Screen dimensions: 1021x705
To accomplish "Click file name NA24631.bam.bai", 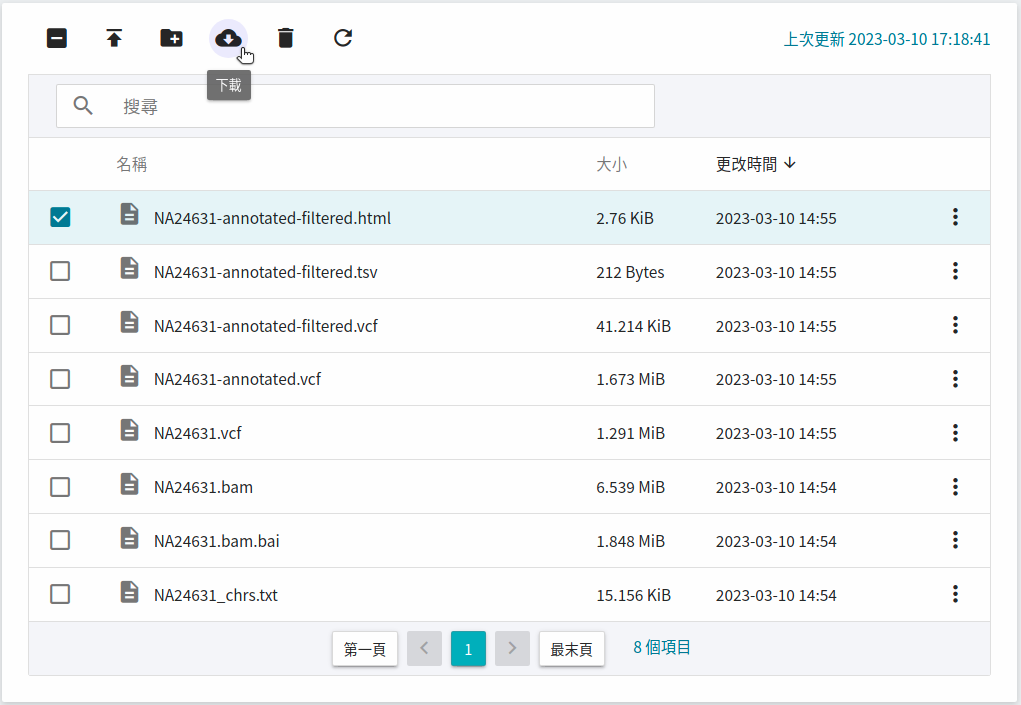I will tap(217, 542).
